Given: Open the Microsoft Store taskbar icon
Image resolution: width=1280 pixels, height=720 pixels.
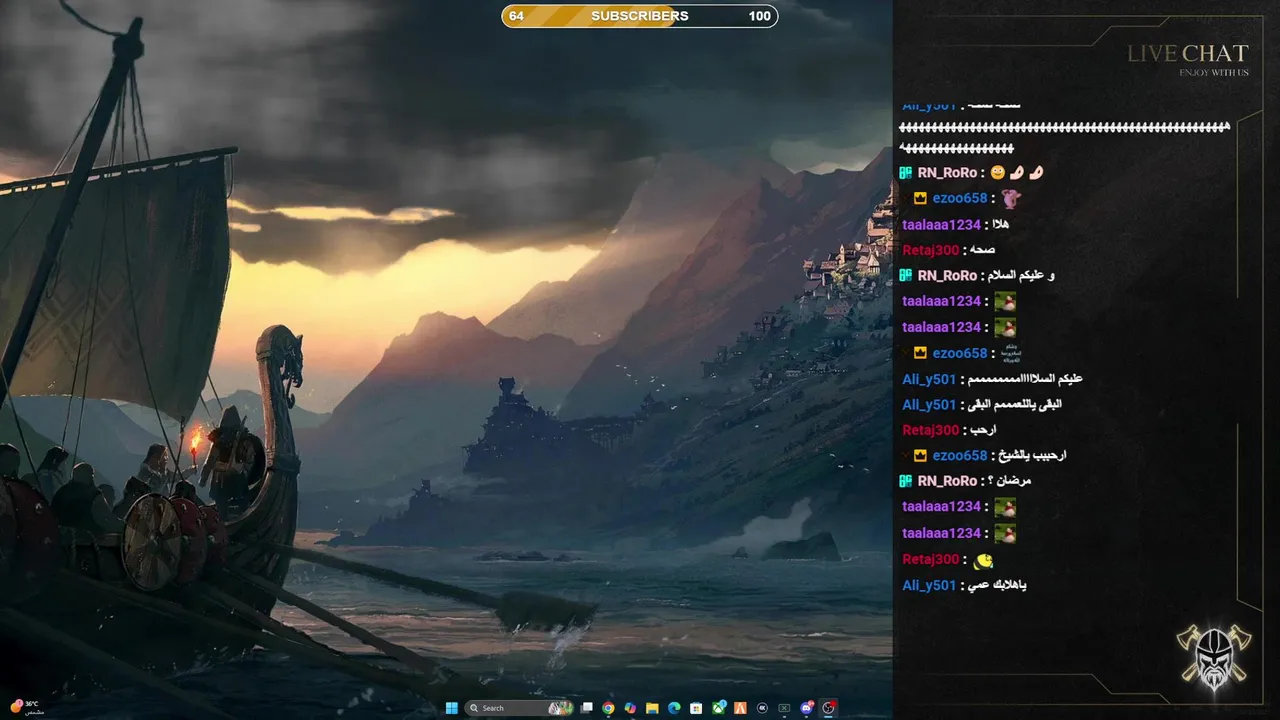Looking at the screenshot, I should (696, 708).
